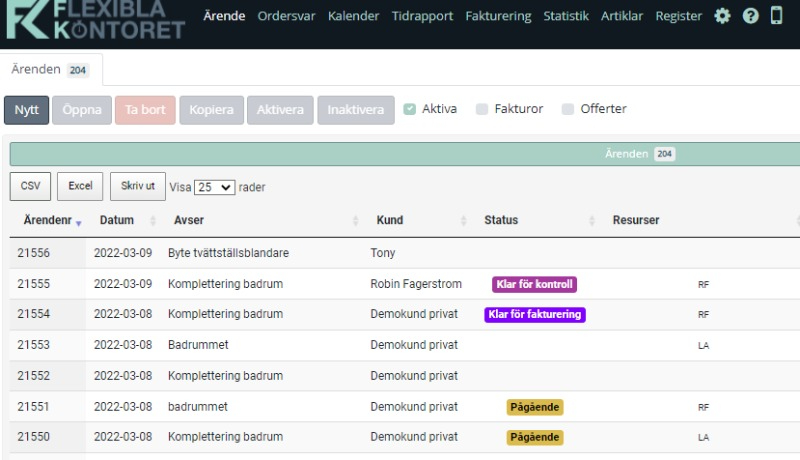The image size is (800, 460).
Task: Sort by Datum column arrows
Action: (x=153, y=220)
